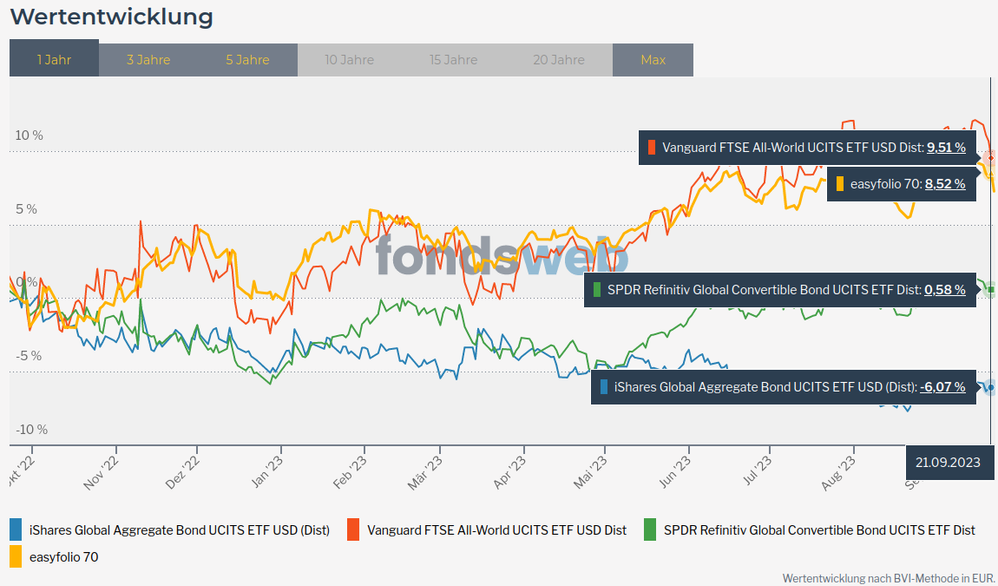Switch to the 3 Jahre tab

pyautogui.click(x=148, y=60)
